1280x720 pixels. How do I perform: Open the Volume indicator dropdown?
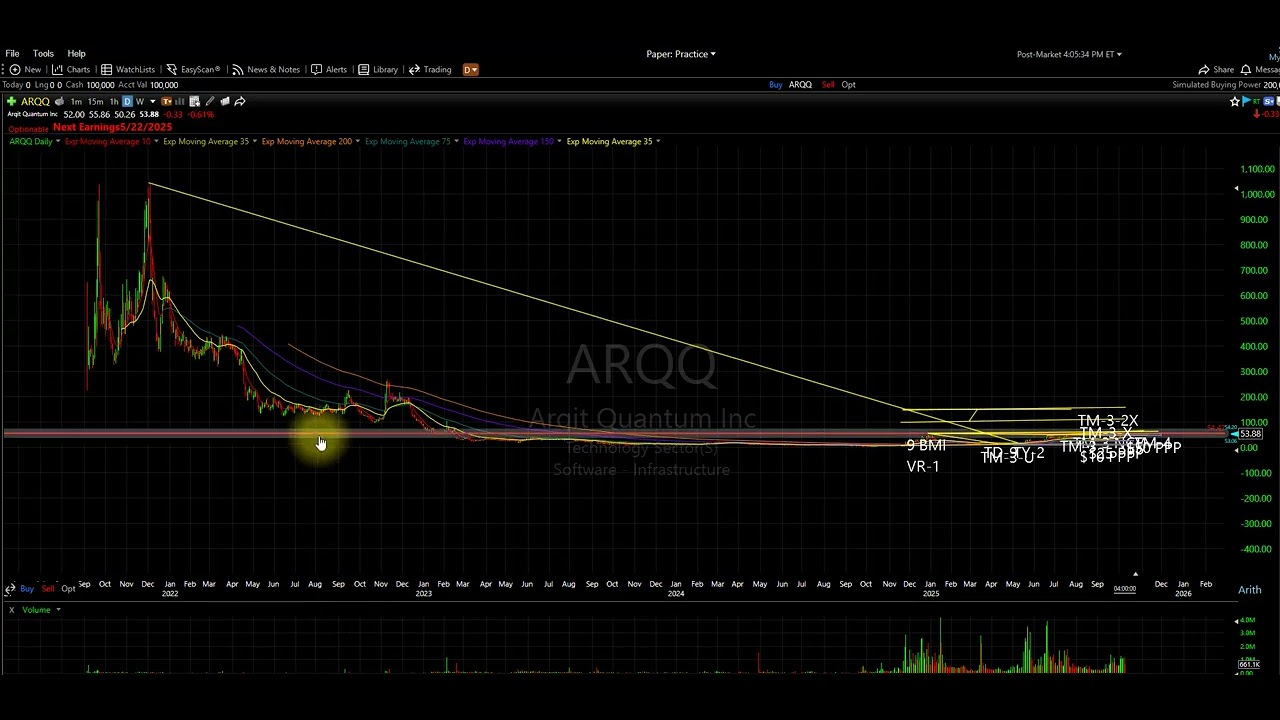tap(58, 610)
